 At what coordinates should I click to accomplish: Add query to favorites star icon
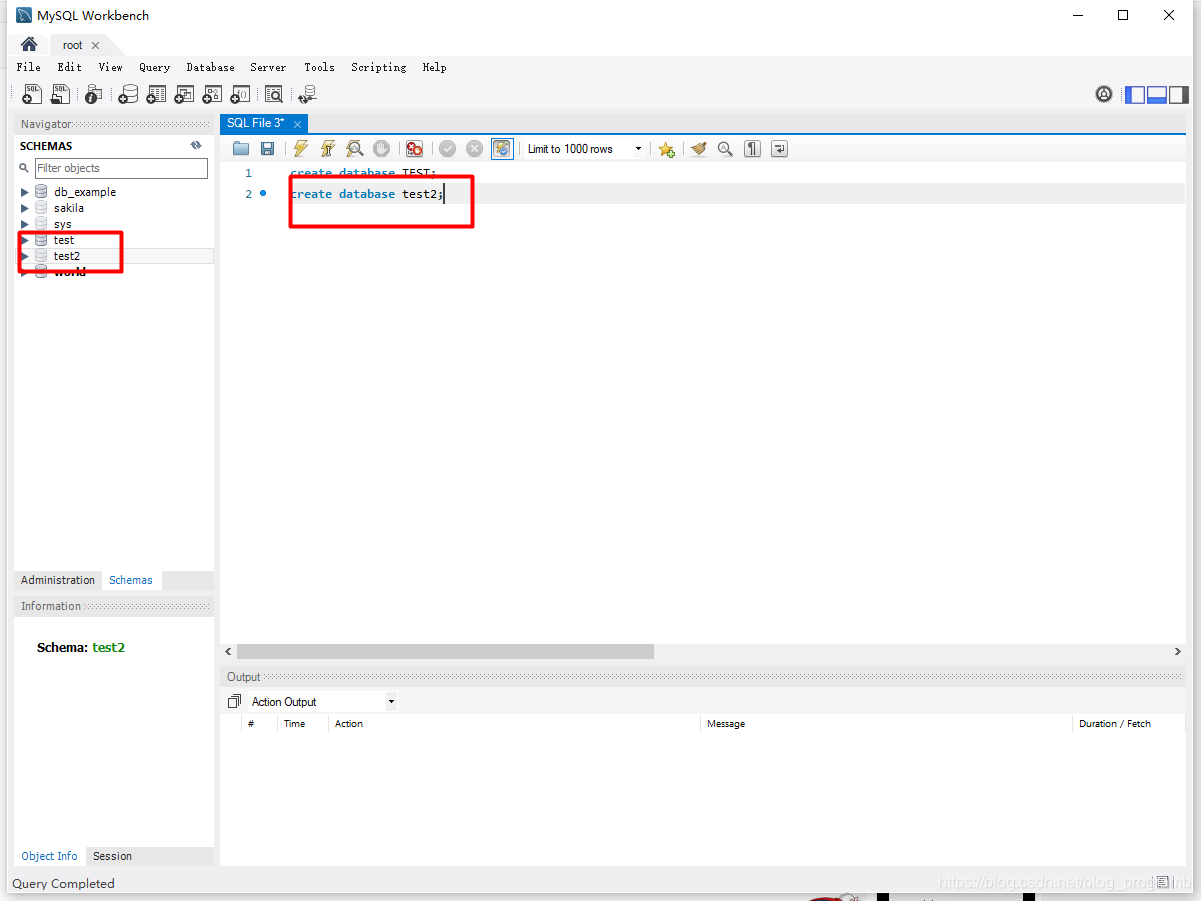pyautogui.click(x=666, y=149)
